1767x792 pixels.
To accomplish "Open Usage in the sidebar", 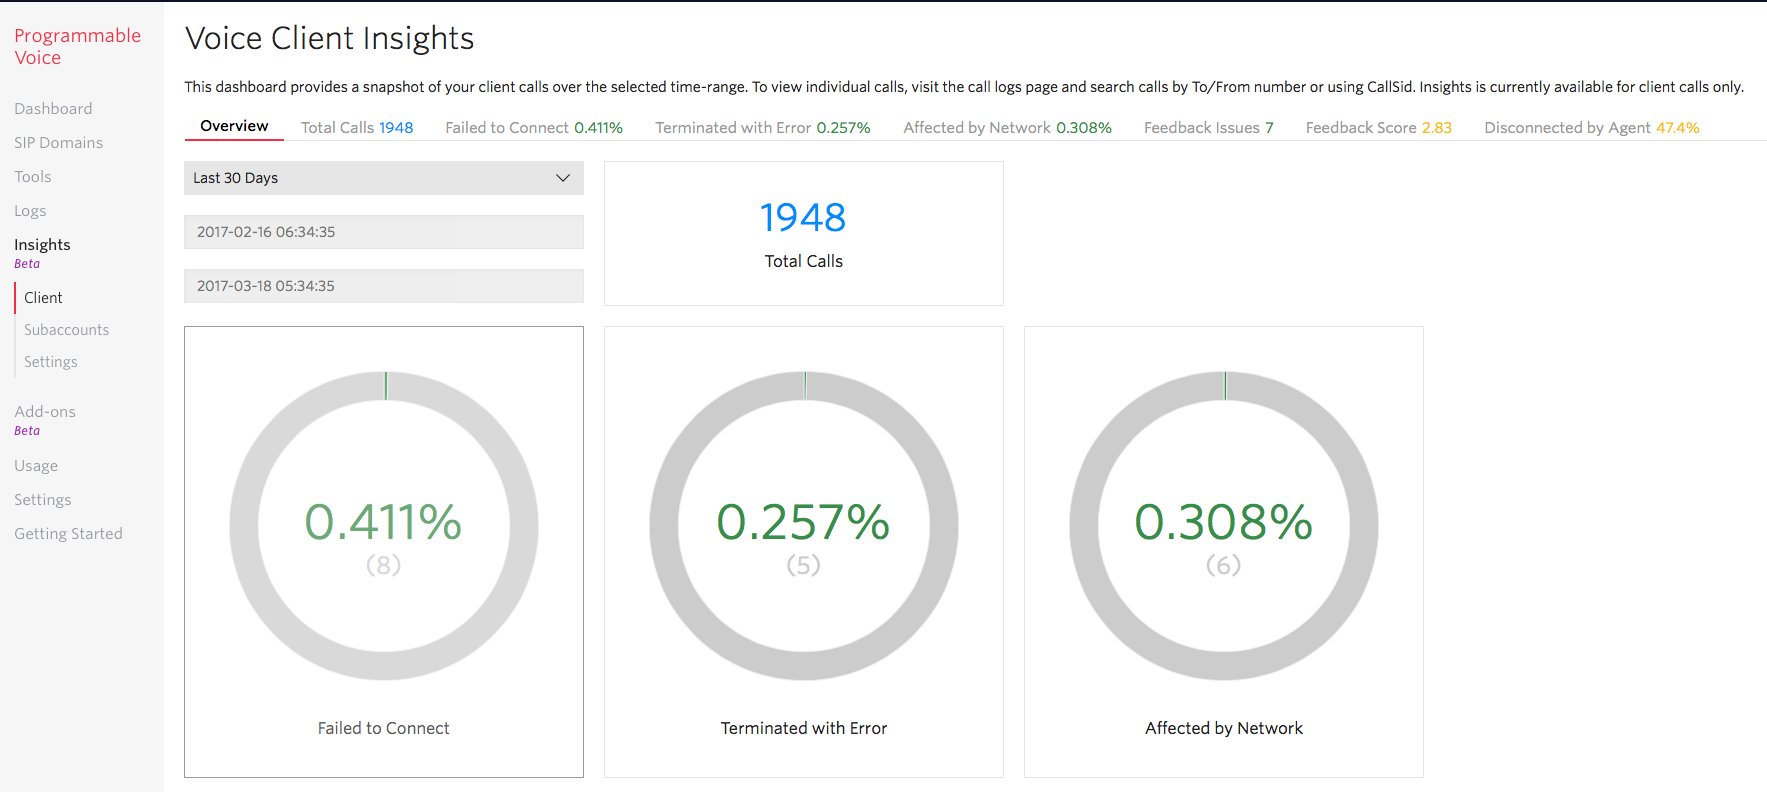I will 36,465.
